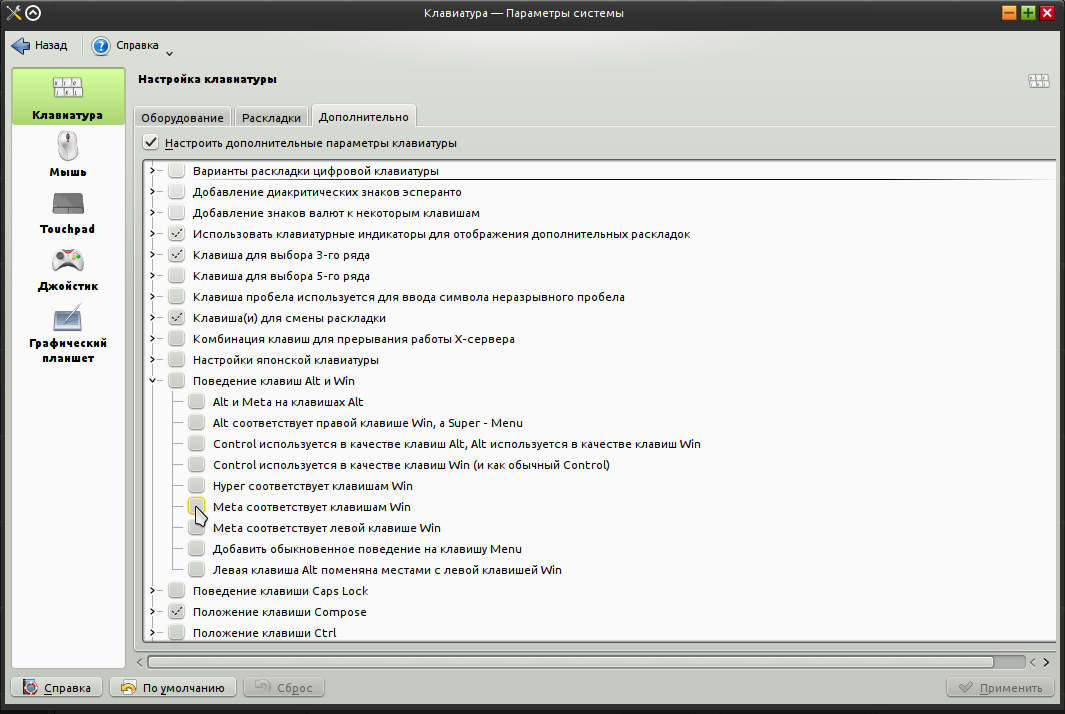Check Control используется в качестве клавиш Alt
Screen dimensions: 1065x714
point(196,444)
